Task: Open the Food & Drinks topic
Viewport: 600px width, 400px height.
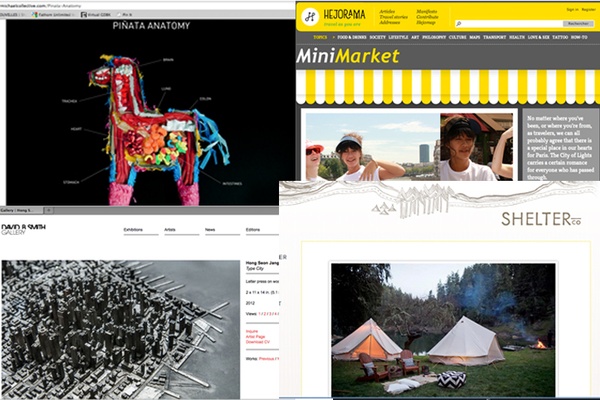Action: [x=352, y=37]
